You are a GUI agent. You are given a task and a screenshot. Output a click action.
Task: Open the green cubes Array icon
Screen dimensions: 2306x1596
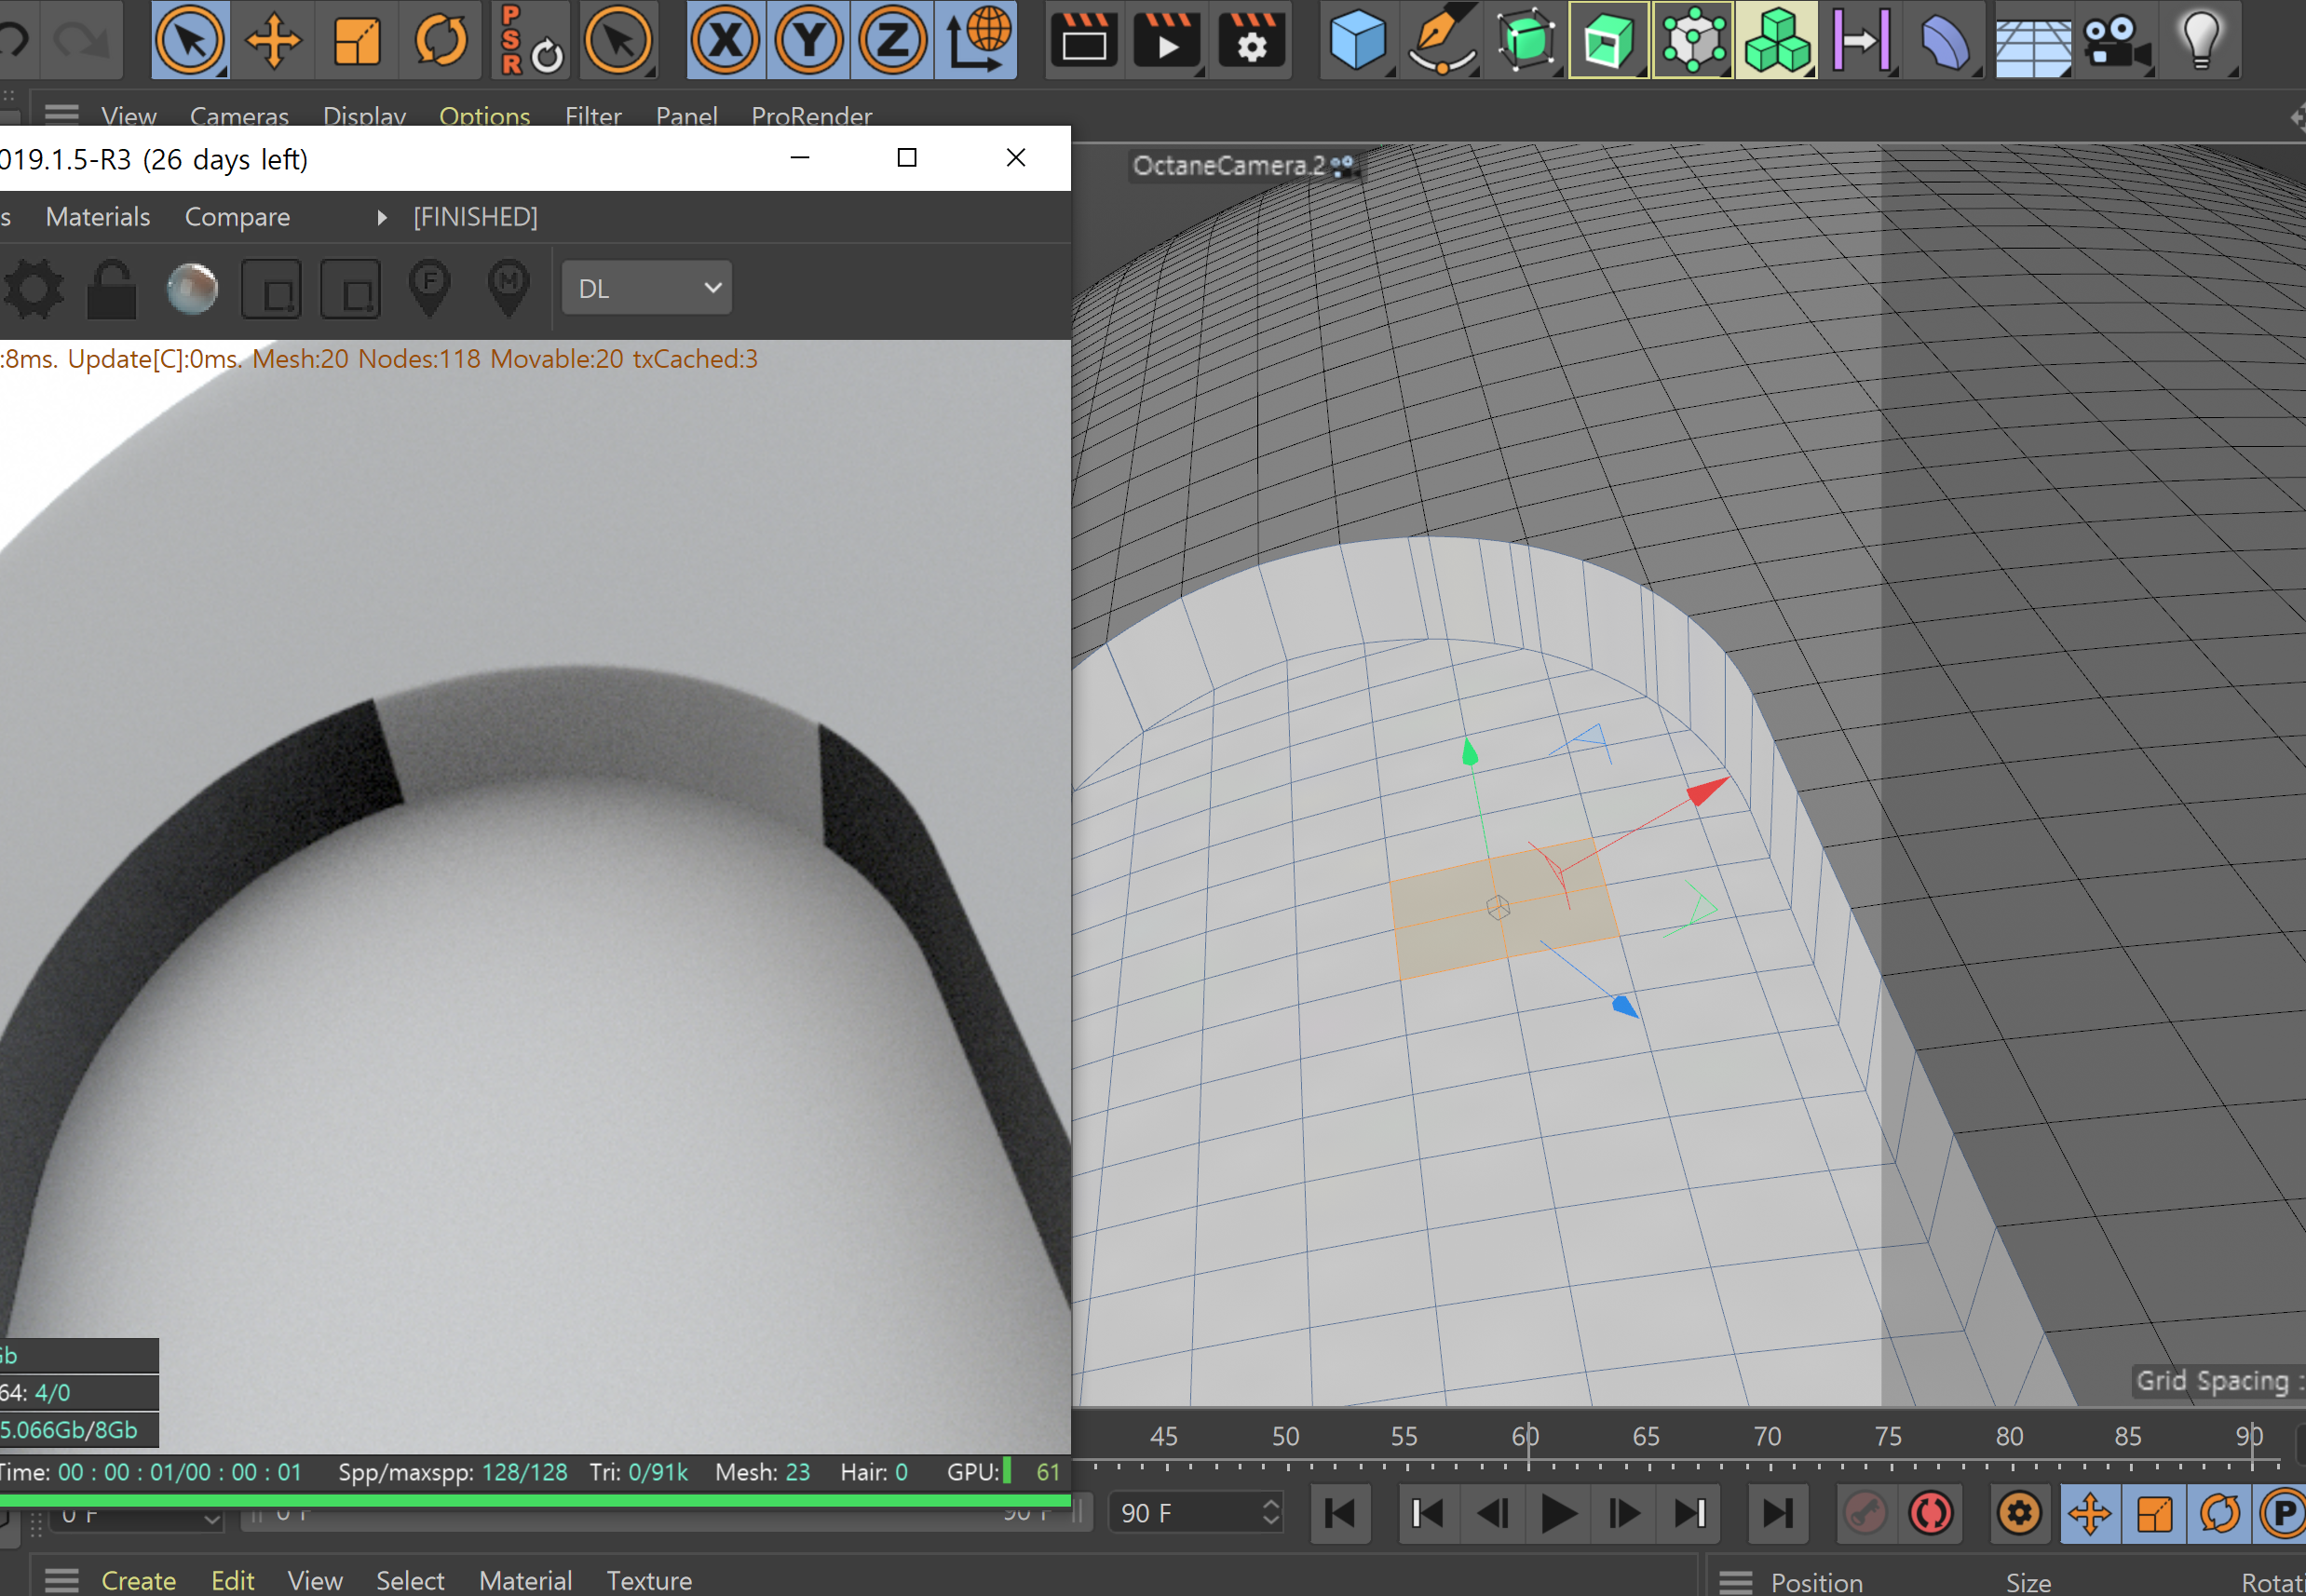click(x=1777, y=40)
